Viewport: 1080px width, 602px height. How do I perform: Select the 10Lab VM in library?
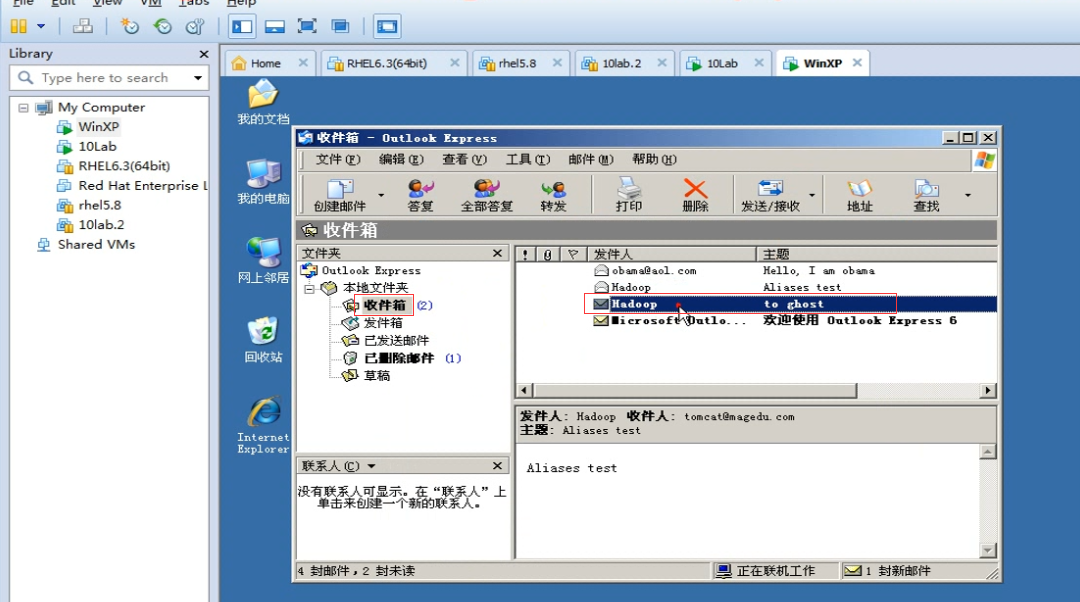click(97, 147)
